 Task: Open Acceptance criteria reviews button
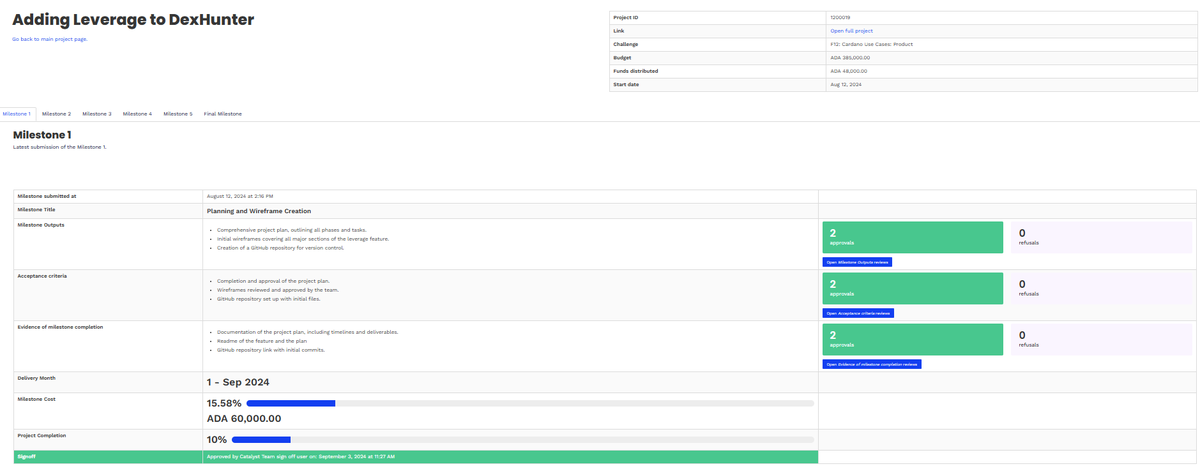[858, 313]
